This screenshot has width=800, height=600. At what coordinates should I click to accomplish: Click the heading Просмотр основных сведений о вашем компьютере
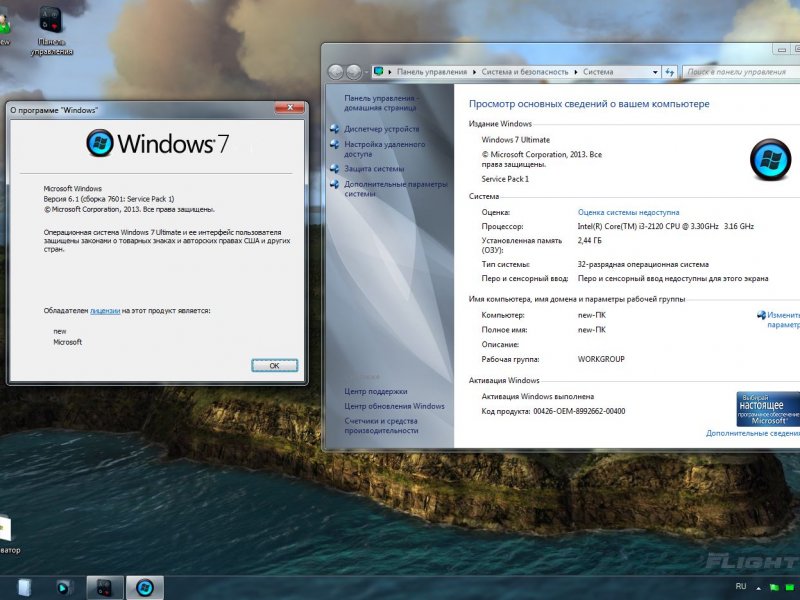coord(589,104)
